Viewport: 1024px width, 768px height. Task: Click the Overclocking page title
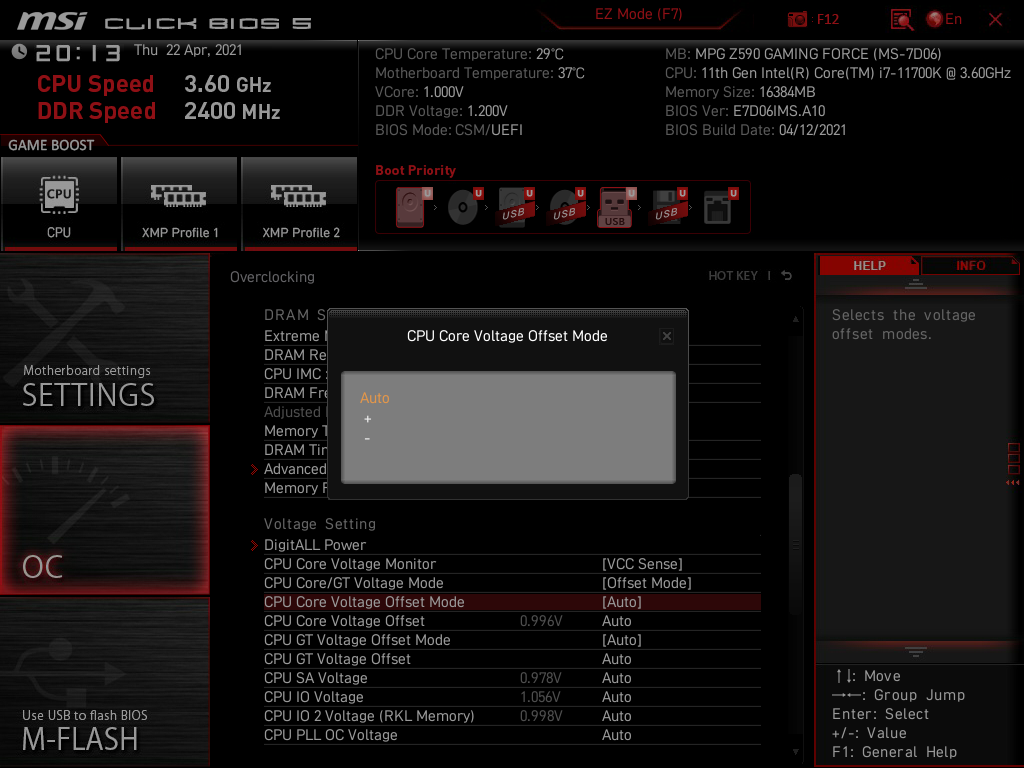[272, 277]
